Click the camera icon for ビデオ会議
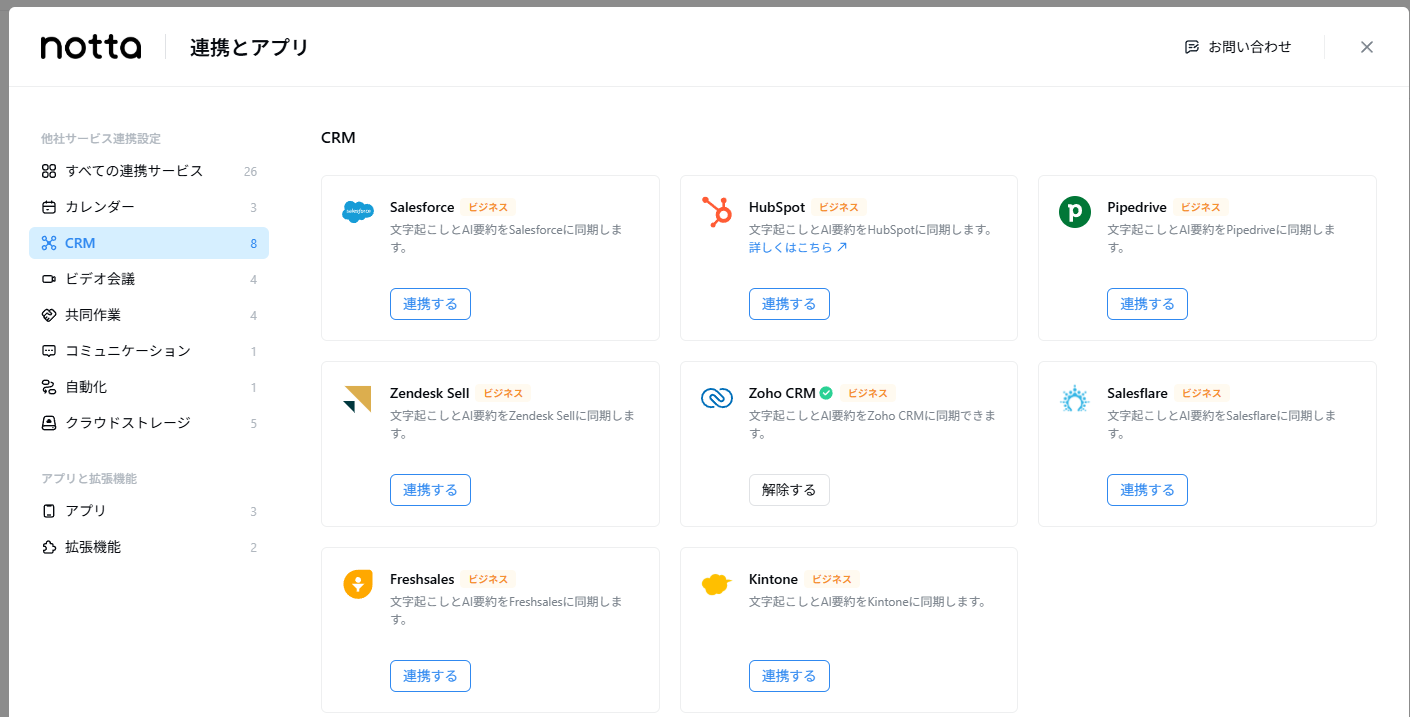 [49, 279]
